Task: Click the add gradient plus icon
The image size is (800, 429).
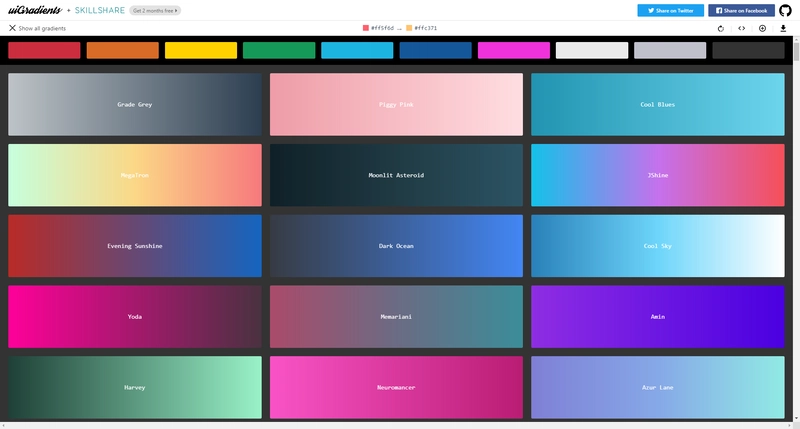Action: click(762, 29)
